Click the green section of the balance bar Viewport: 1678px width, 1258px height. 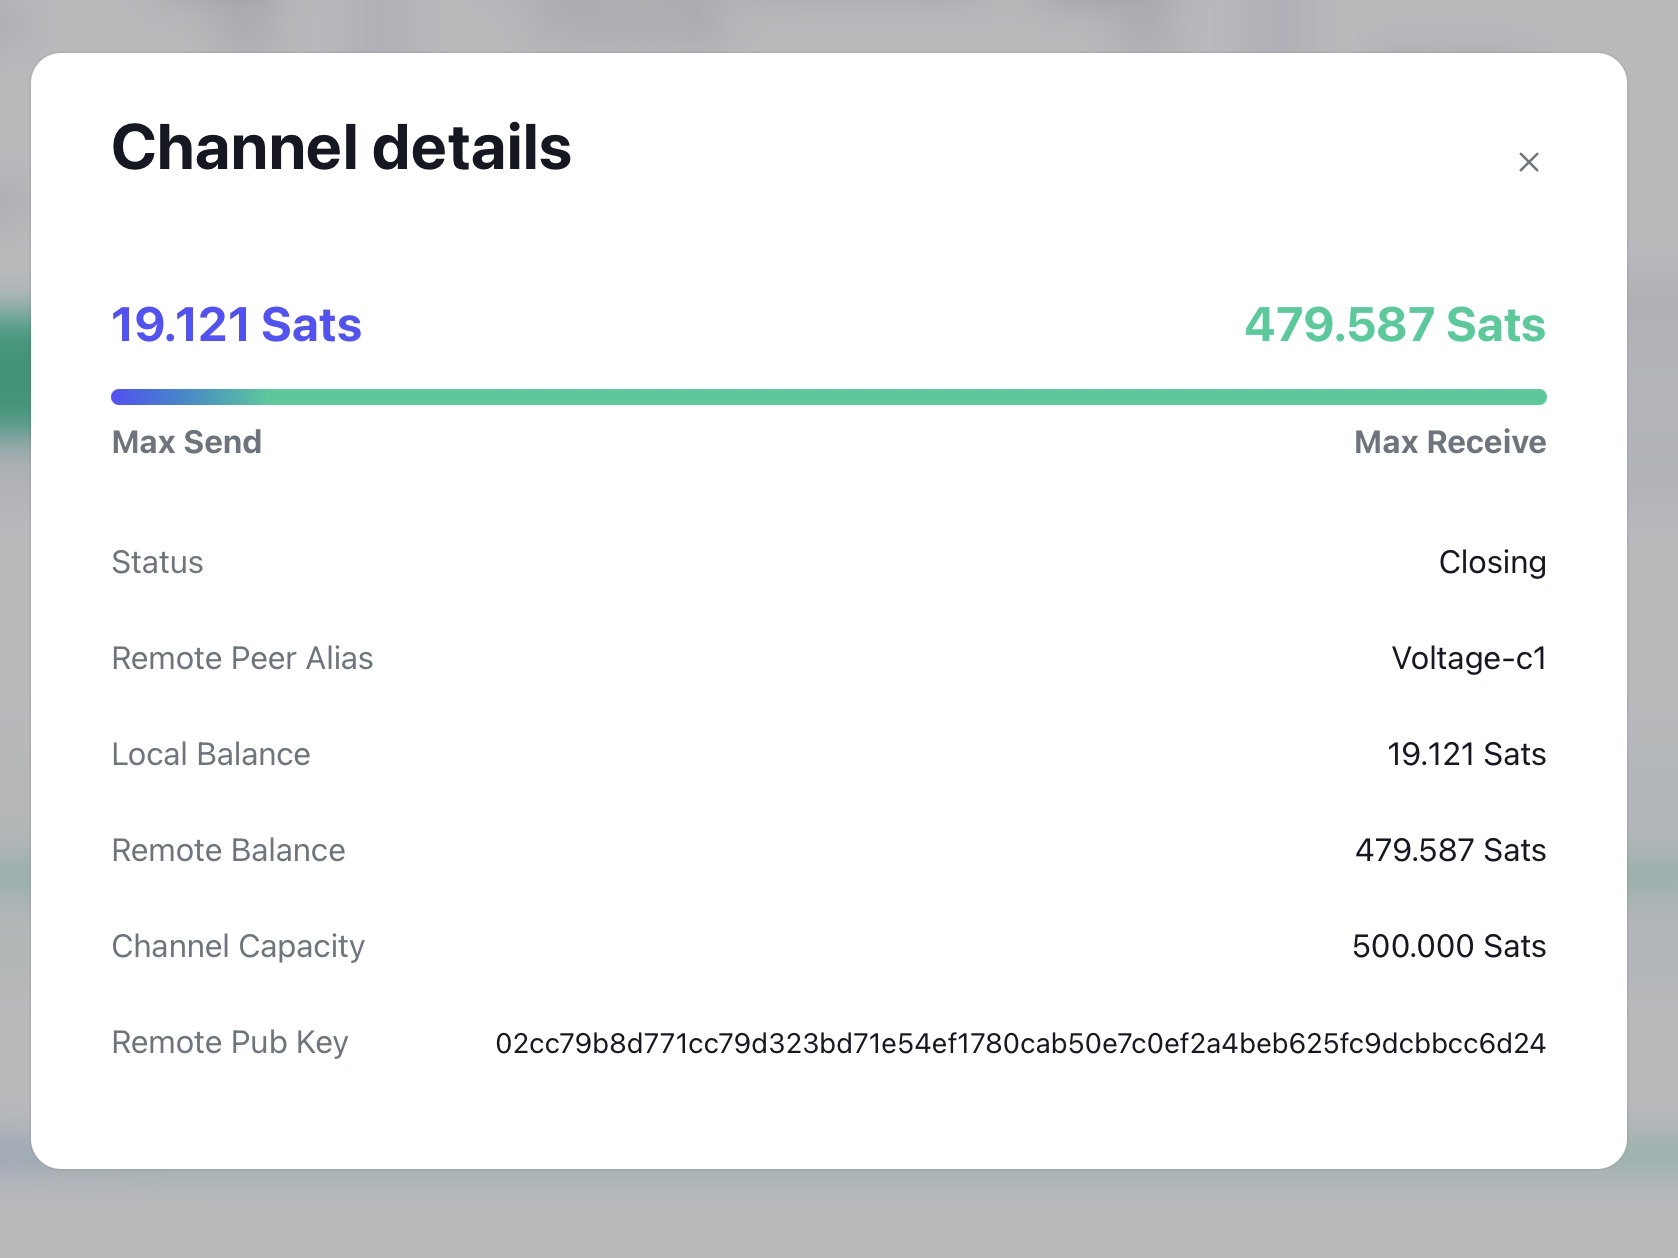tap(900, 397)
